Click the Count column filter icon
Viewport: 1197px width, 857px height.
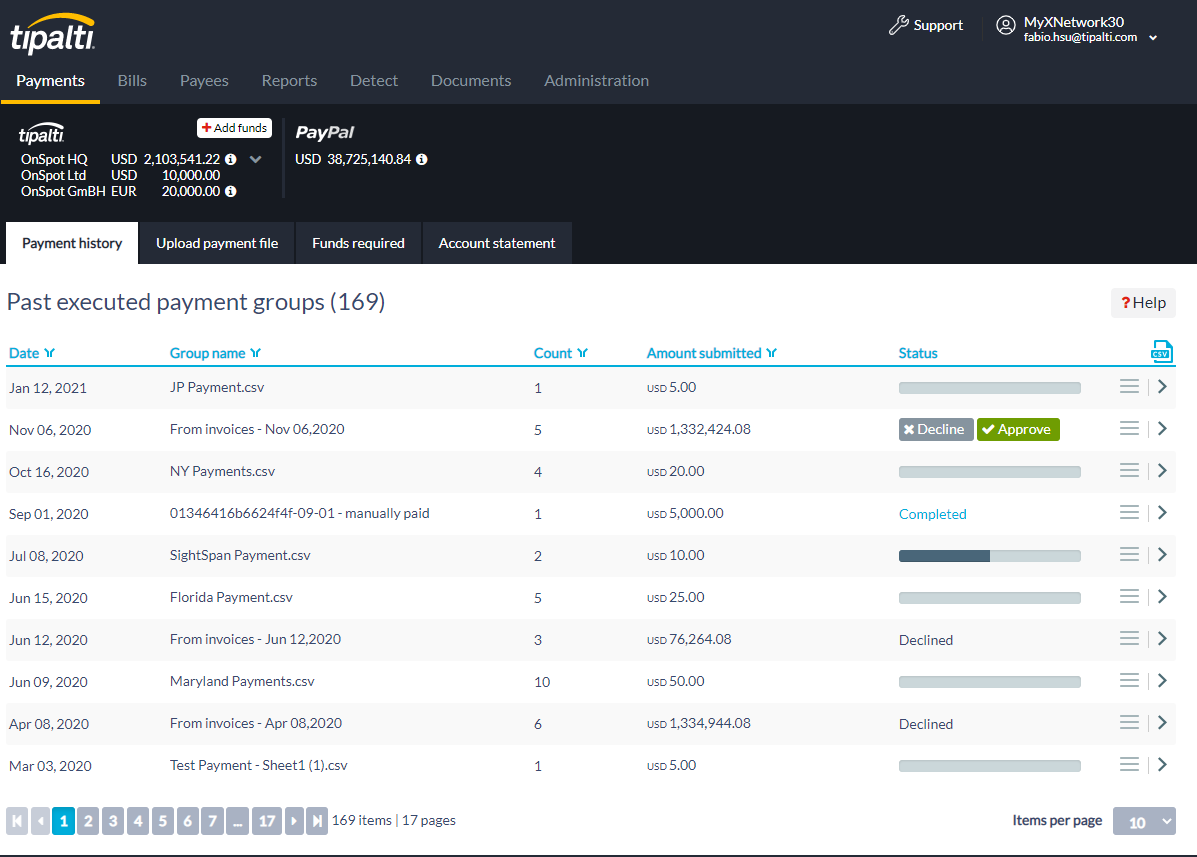(582, 353)
